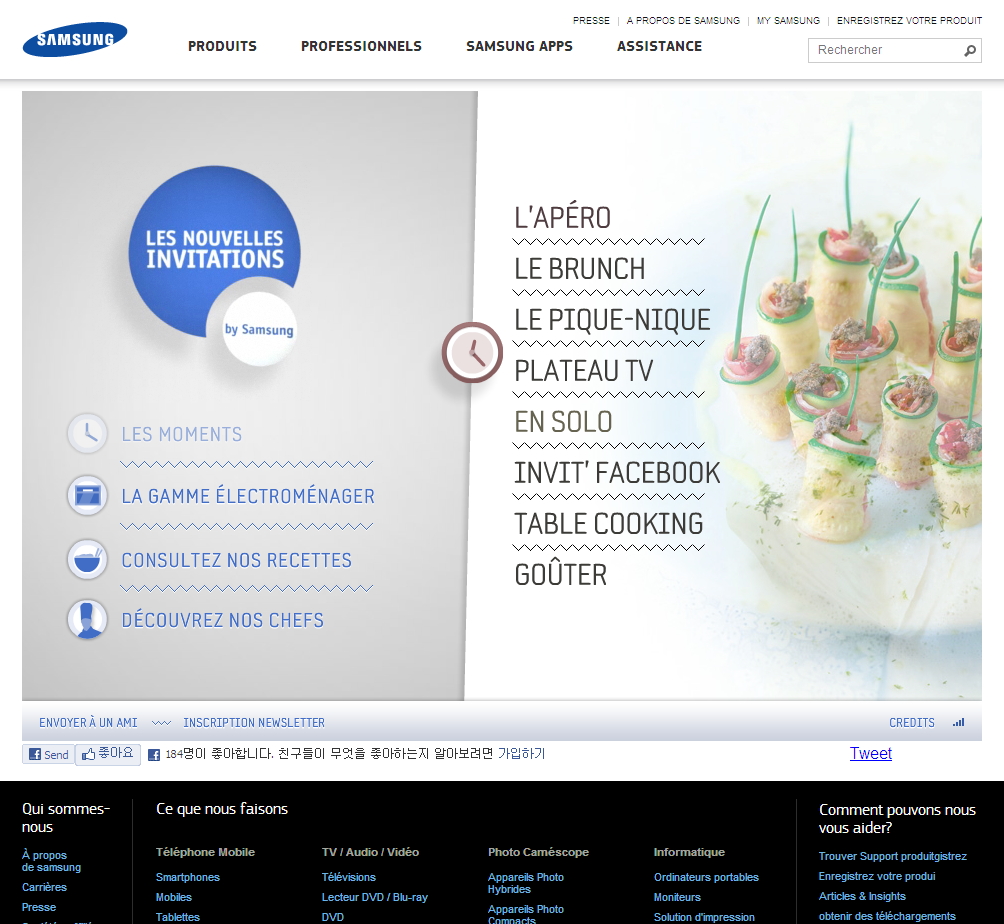Click the clock icon beside Les Moments
Image resolution: width=1004 pixels, height=924 pixels.
pos(87,434)
